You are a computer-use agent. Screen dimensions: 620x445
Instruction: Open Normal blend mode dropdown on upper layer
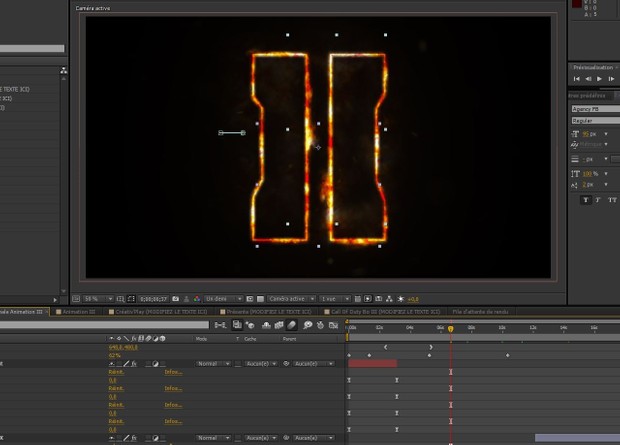(x=213, y=364)
